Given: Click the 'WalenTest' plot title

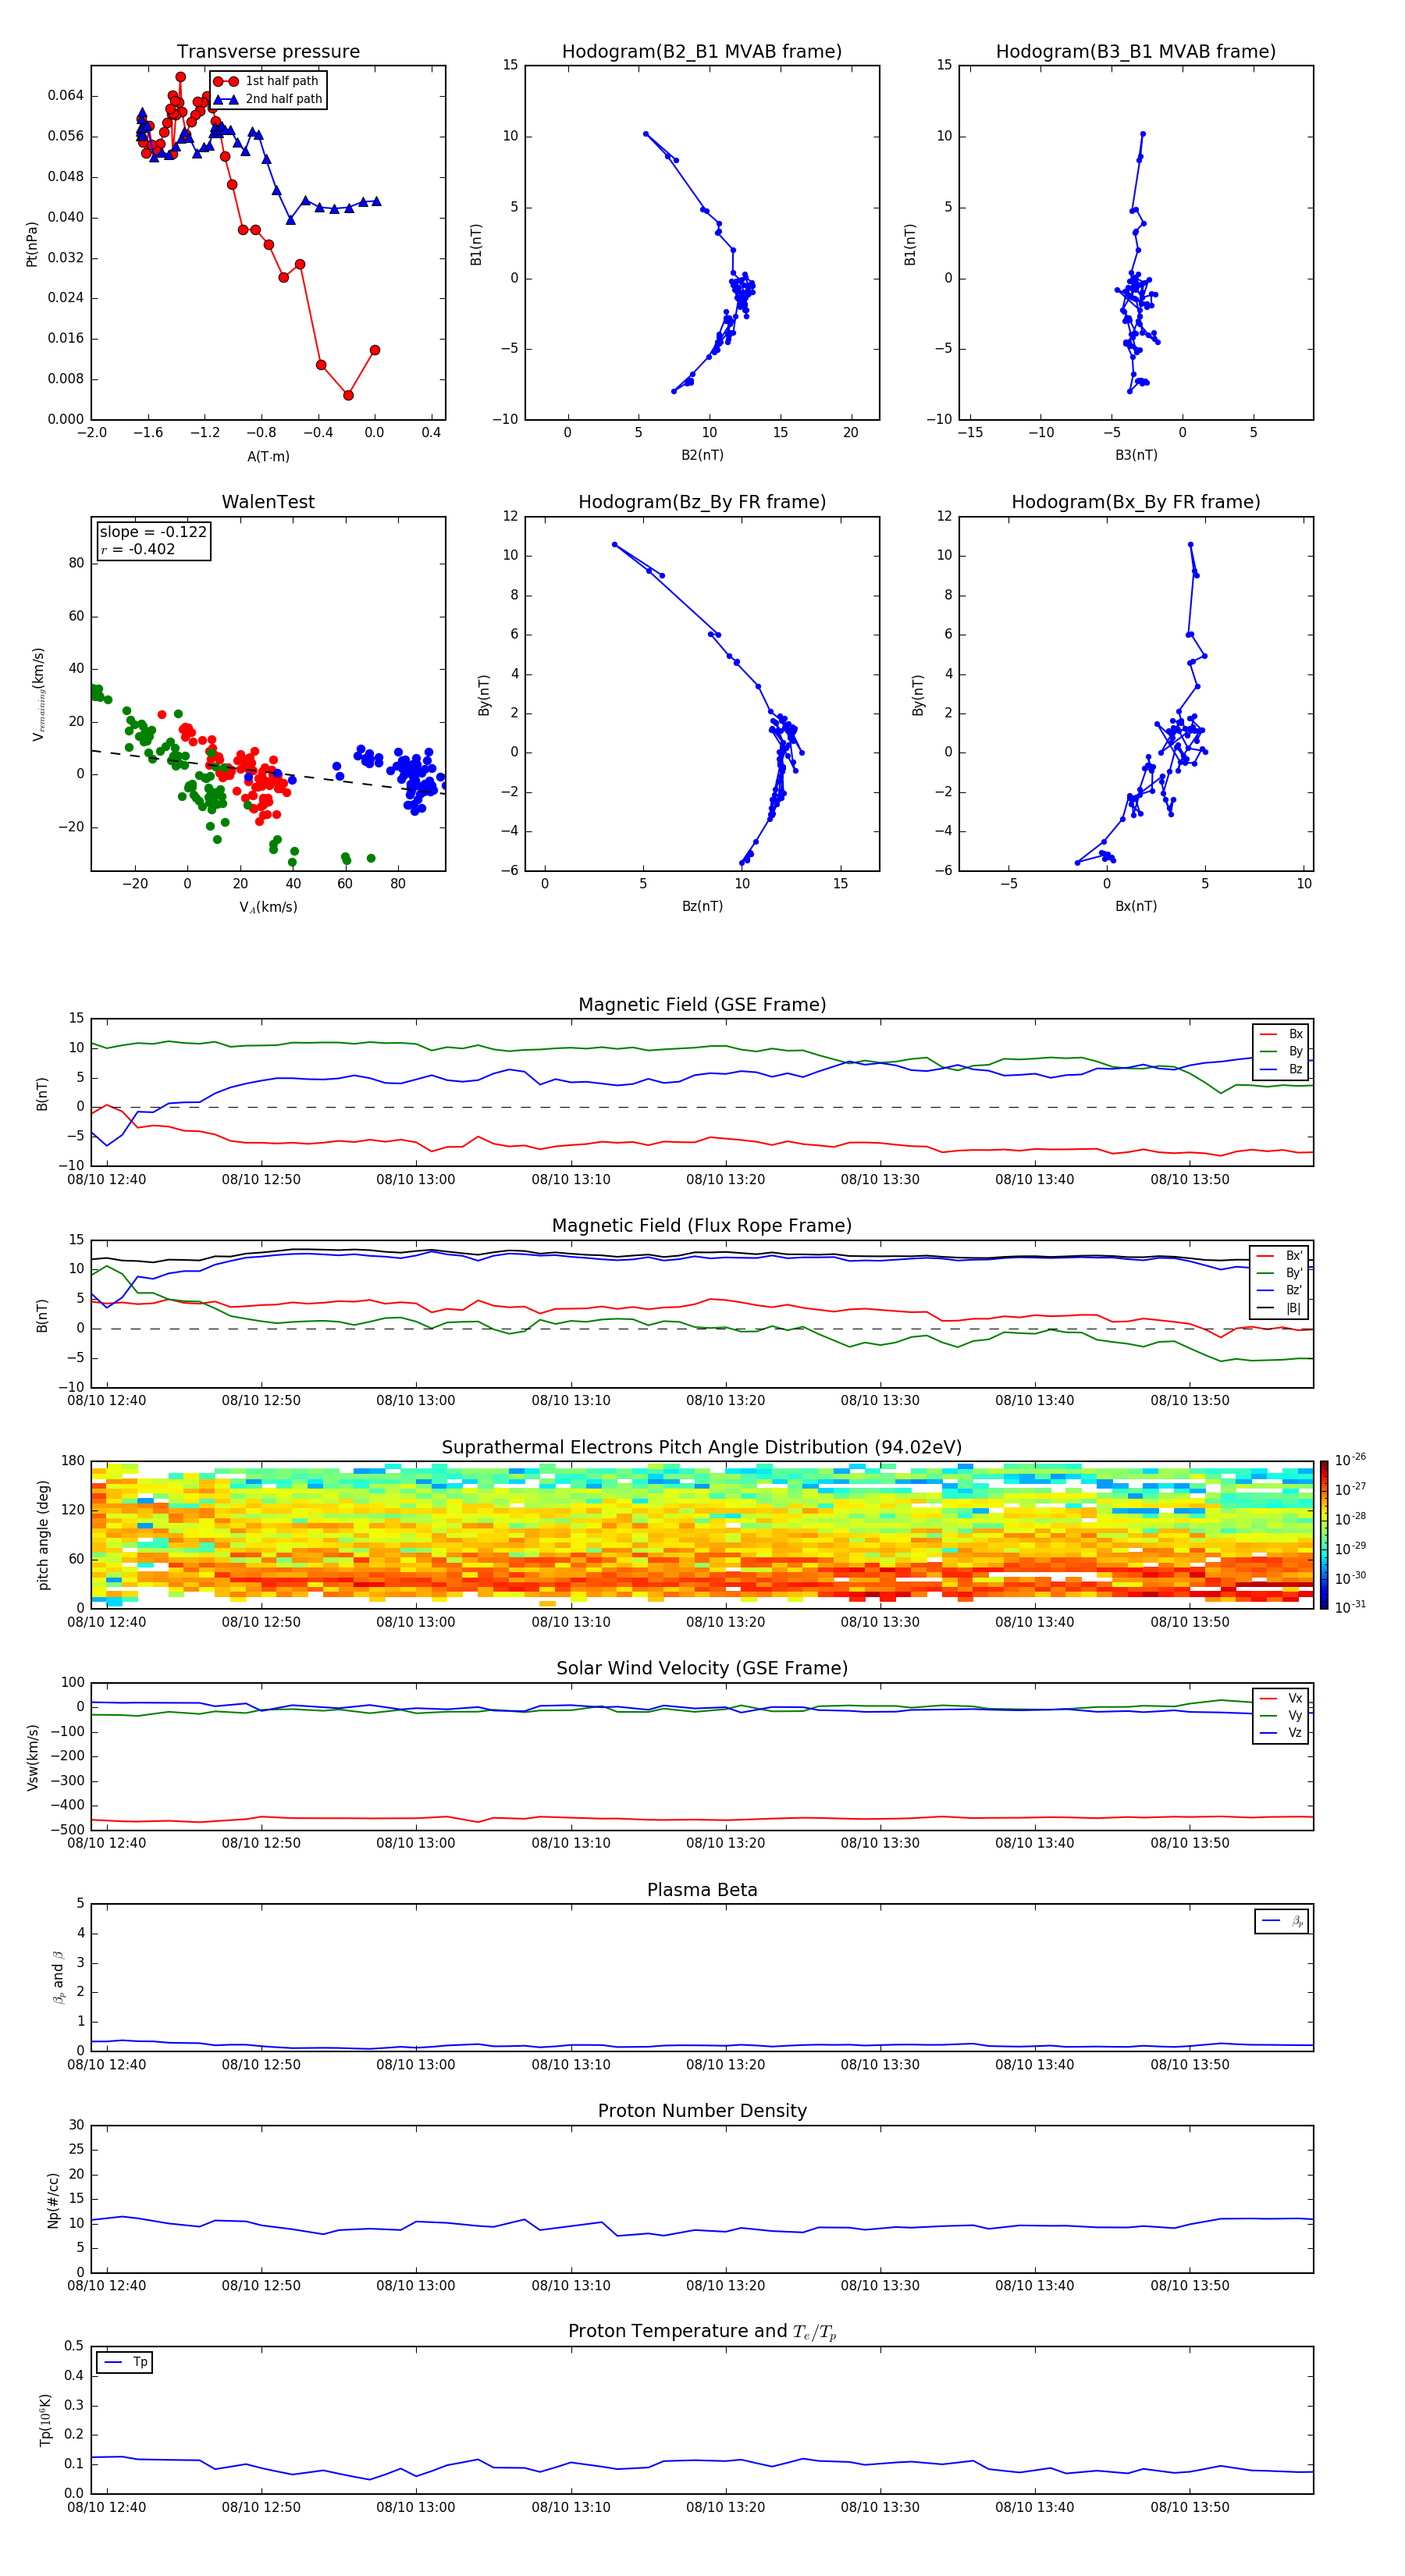Looking at the screenshot, I should [x=268, y=502].
